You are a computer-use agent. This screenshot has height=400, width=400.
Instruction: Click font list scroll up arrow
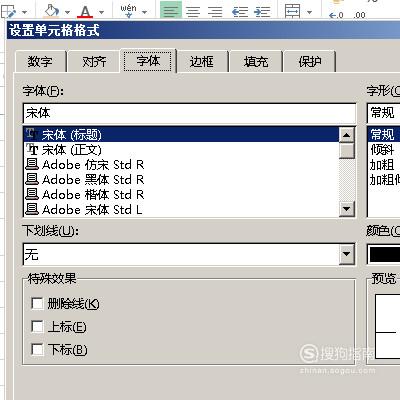click(x=347, y=135)
